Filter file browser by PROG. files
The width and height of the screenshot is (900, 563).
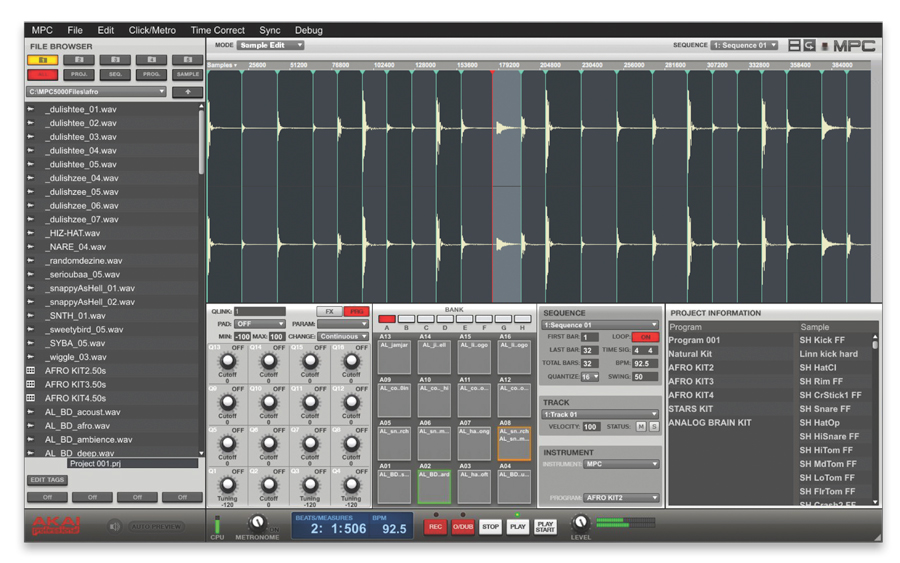point(152,75)
